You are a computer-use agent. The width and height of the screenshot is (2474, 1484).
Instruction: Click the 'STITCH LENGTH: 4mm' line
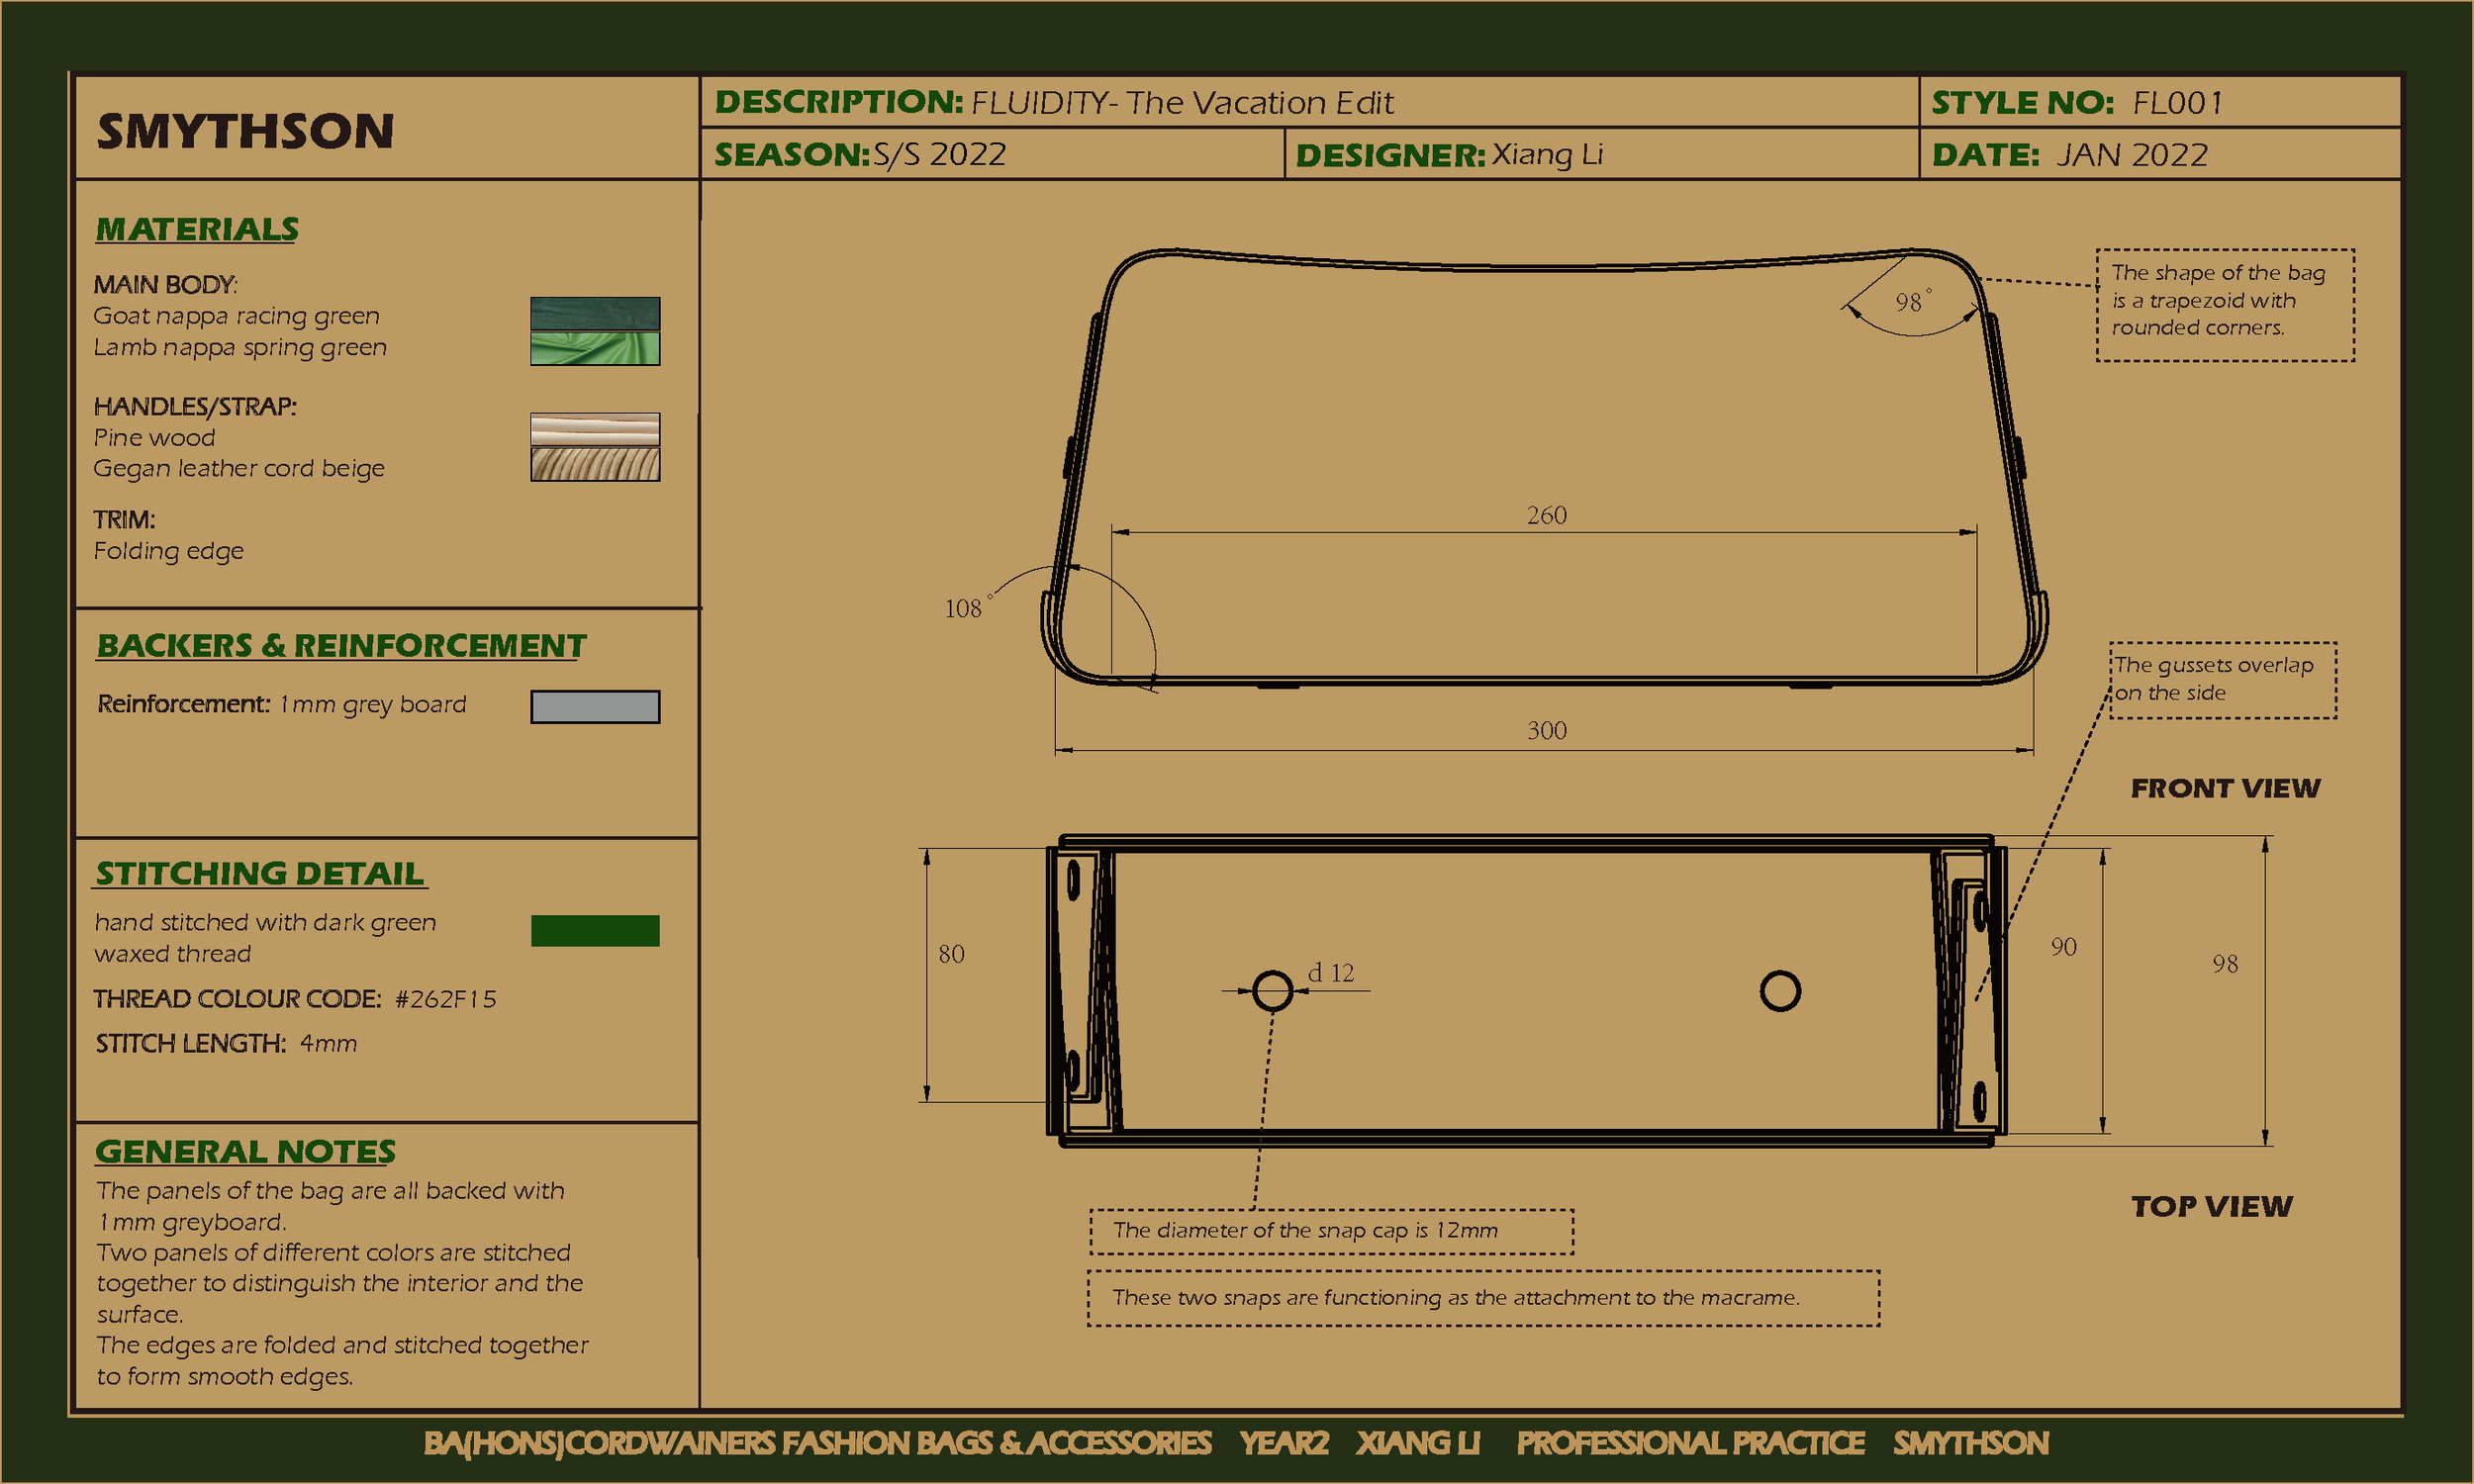point(226,1043)
